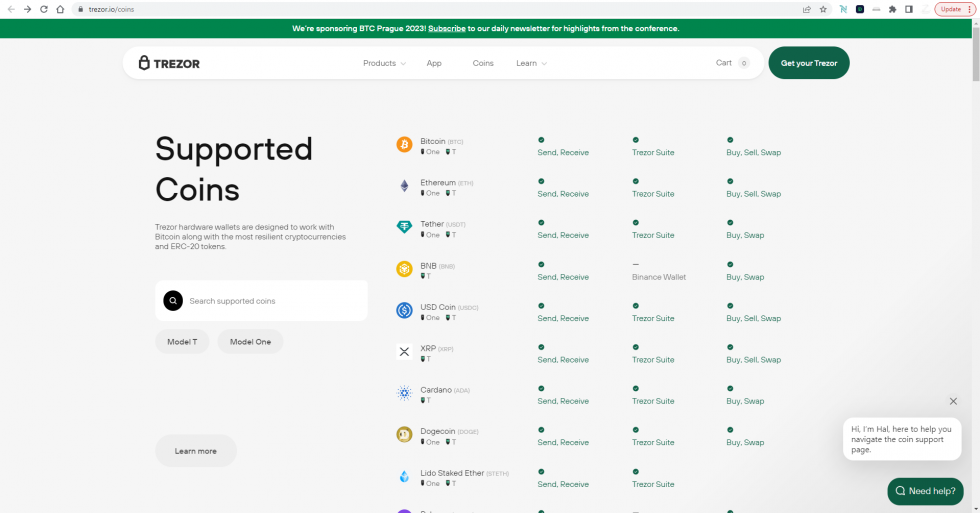
Task: Click the Hal chat greeting bubble
Action: point(902,439)
